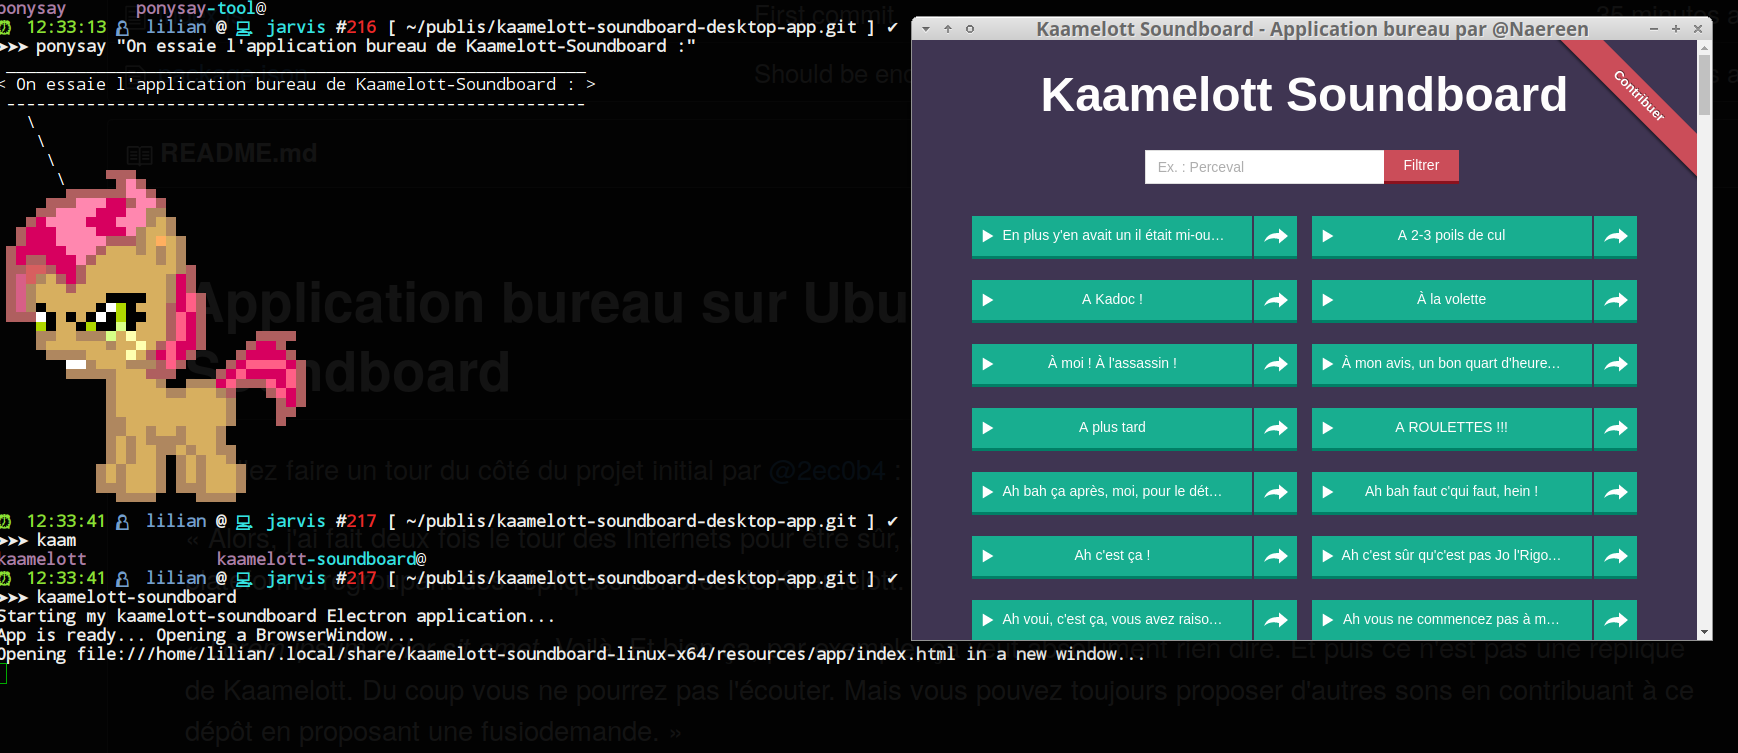Share 'Ah bah ça après, moi' sound
Viewport: 1738px width, 753px height.
1276,492
